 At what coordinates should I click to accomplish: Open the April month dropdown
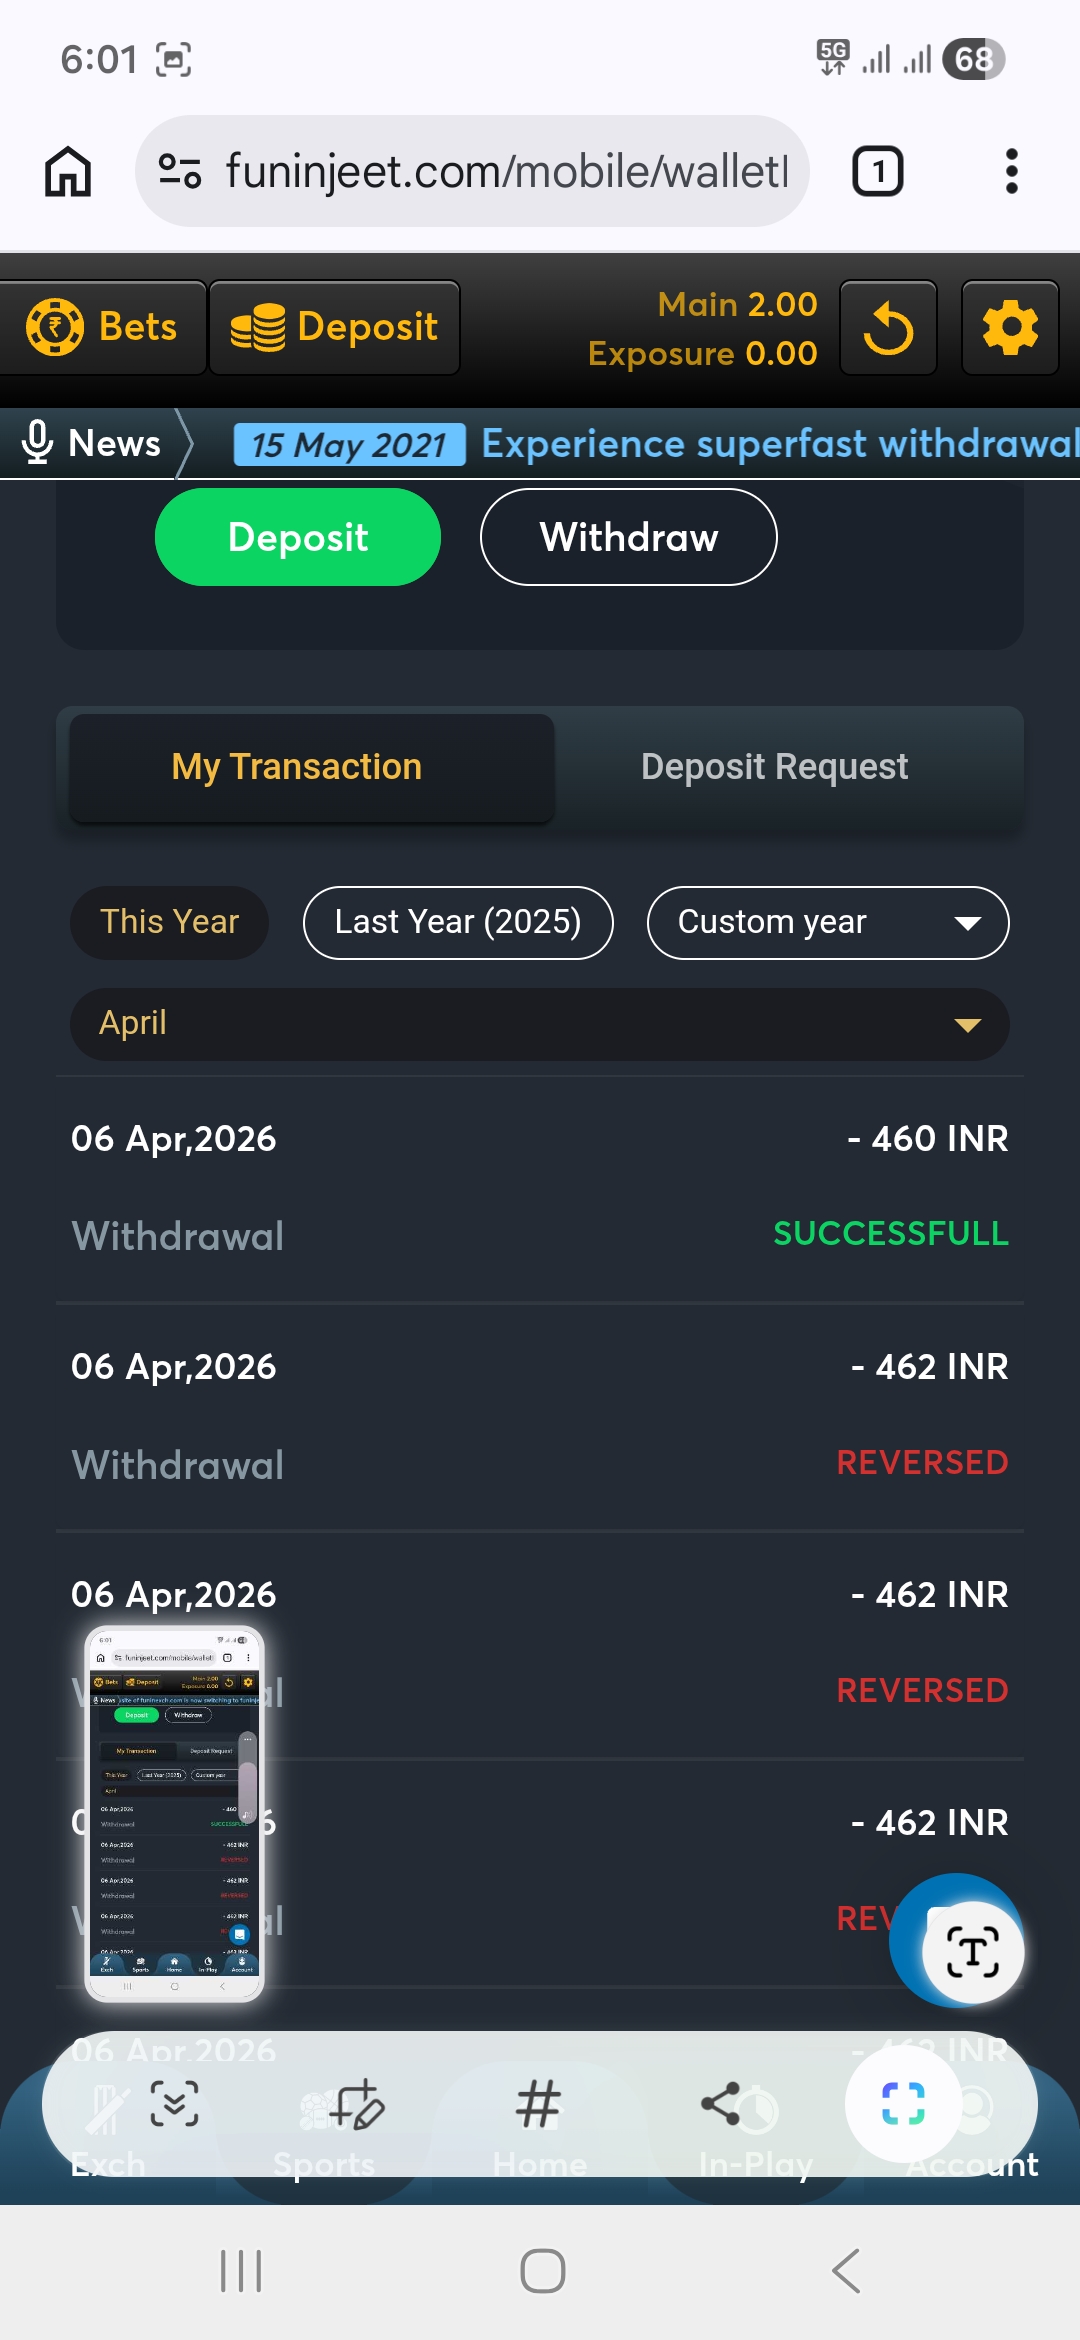click(x=539, y=1024)
